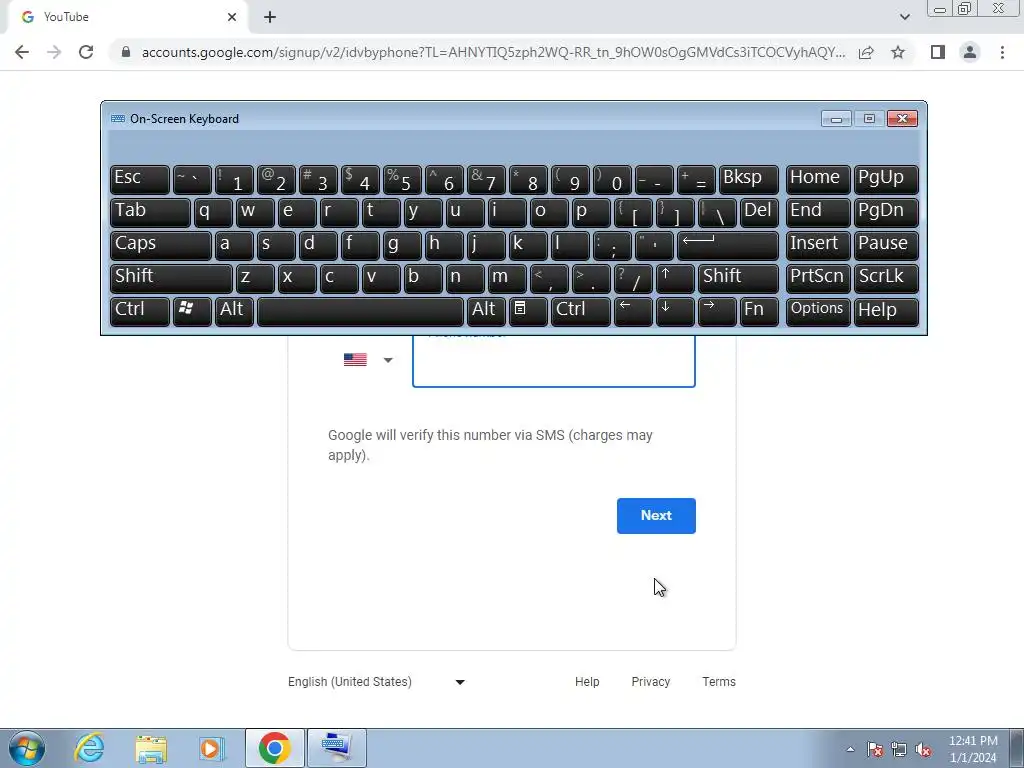This screenshot has height=768, width=1024.
Task: Click the space bar key
Action: [x=360, y=310]
